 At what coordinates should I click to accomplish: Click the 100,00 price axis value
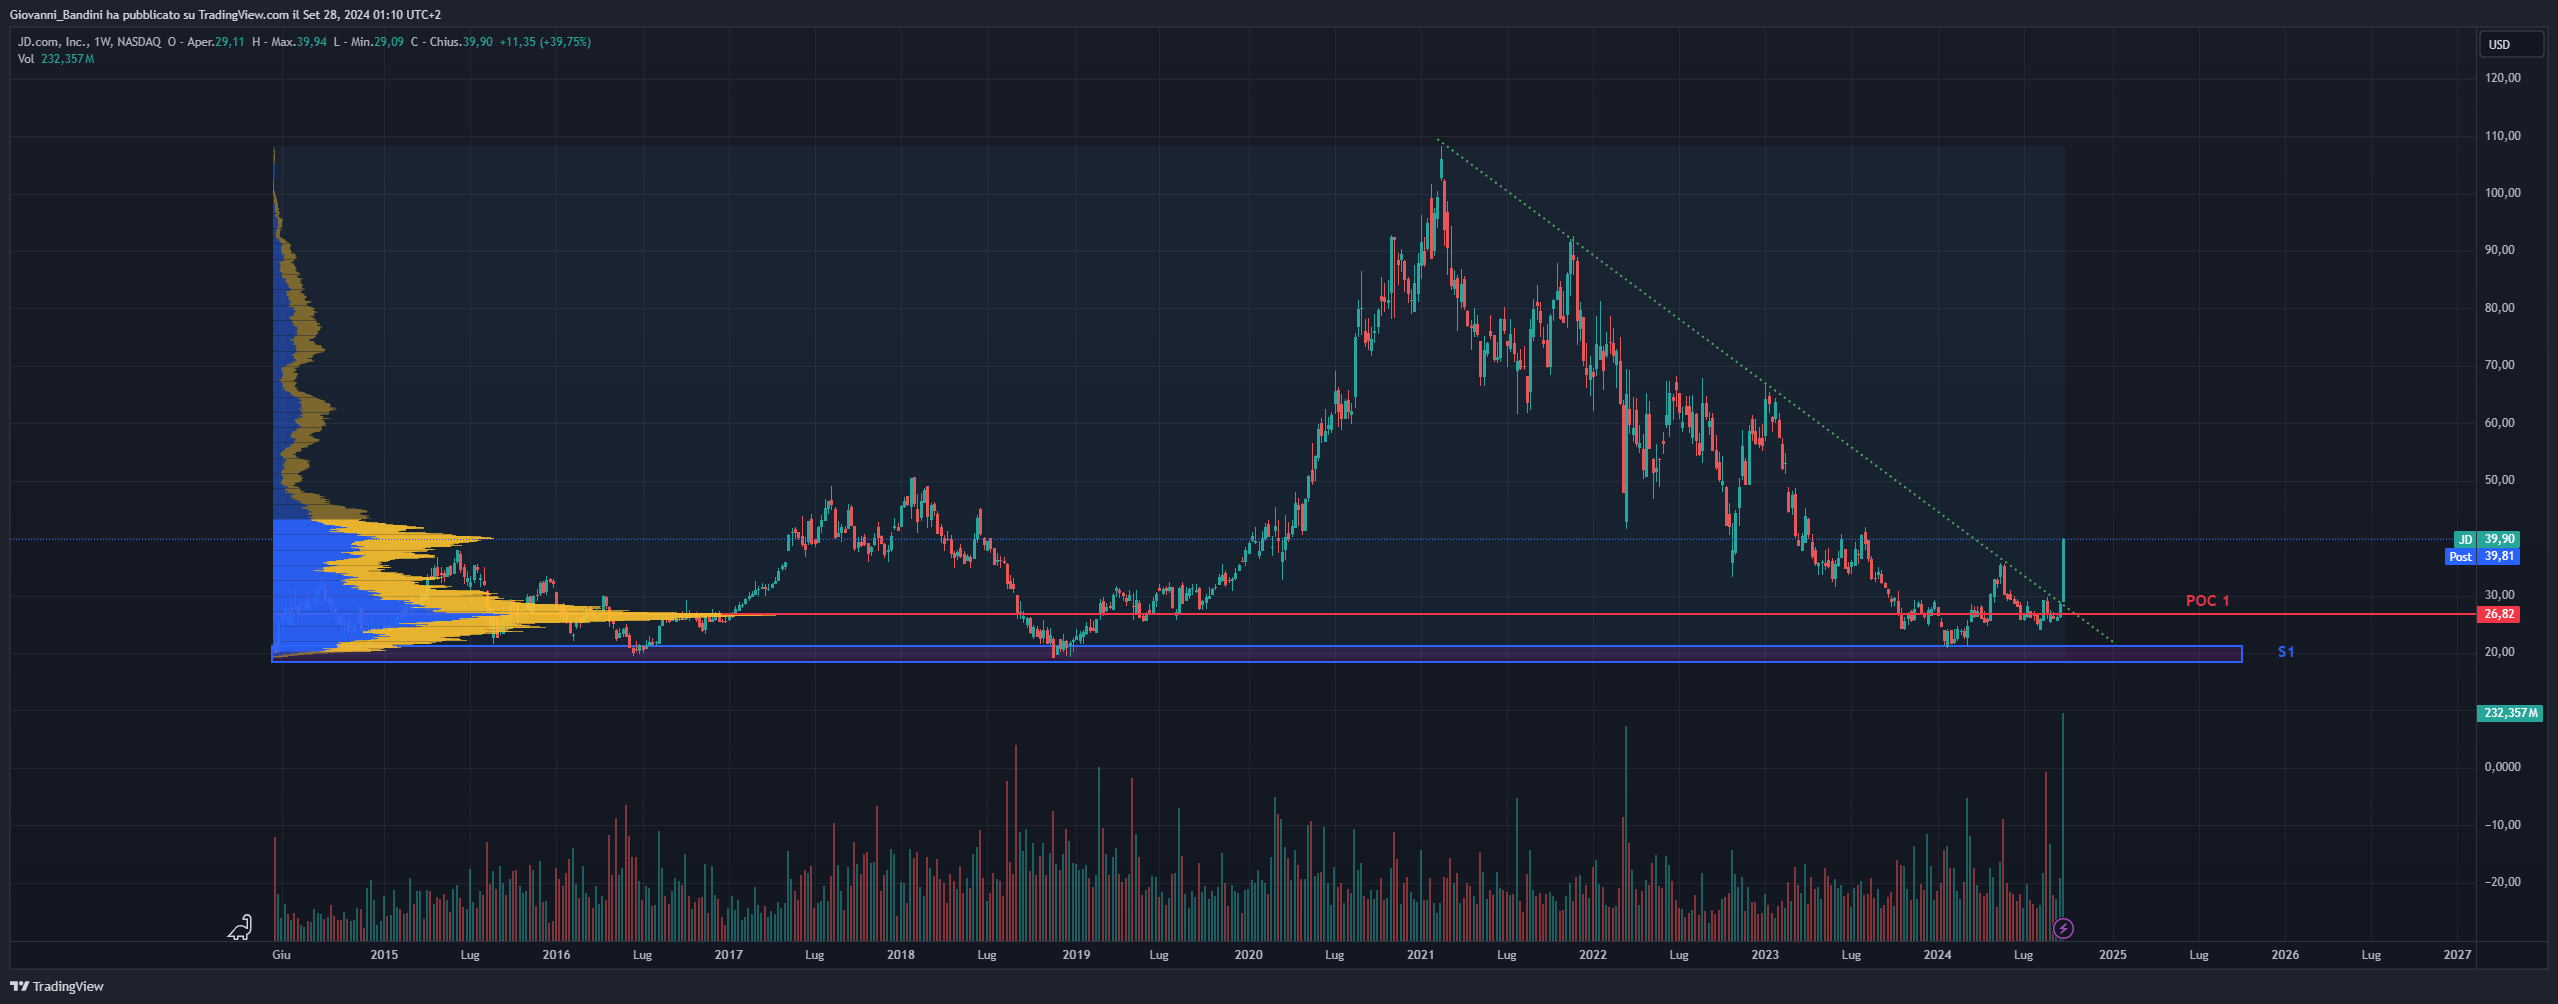2503,192
